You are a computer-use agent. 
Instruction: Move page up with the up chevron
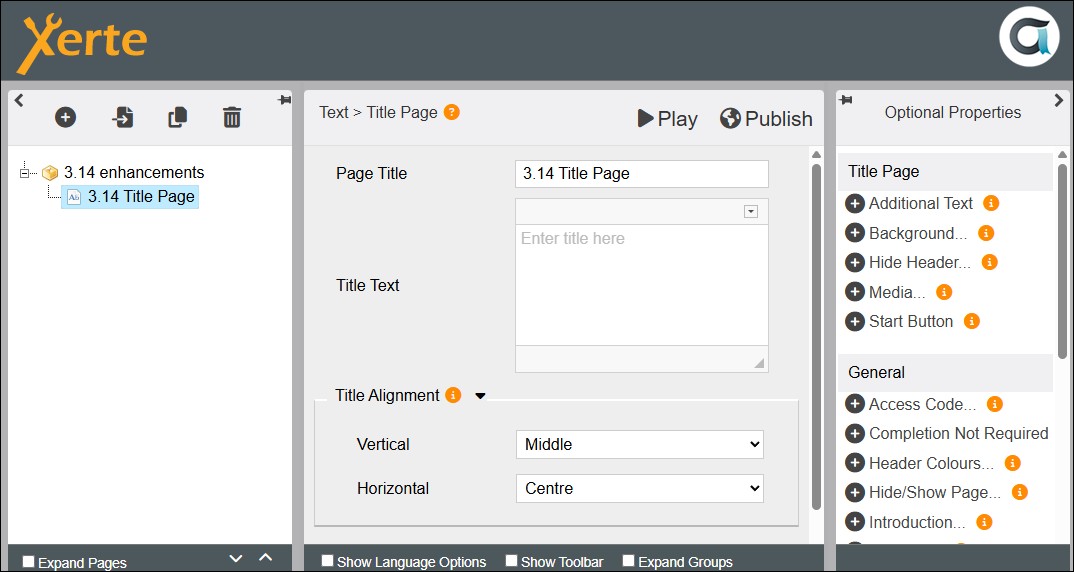(x=266, y=558)
